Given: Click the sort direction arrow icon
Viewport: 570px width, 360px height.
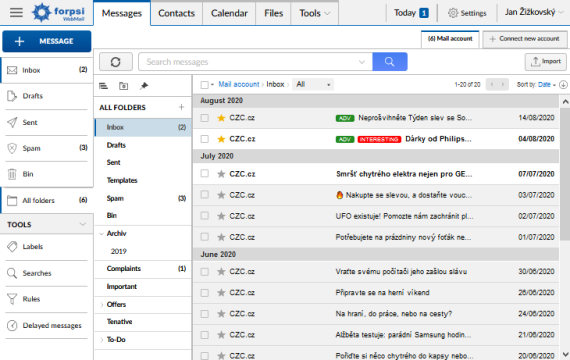Looking at the screenshot, I should point(563,84).
